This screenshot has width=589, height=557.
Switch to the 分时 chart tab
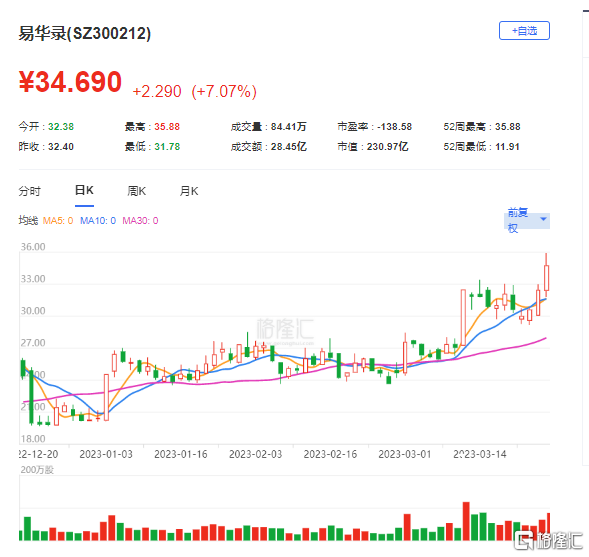29,191
